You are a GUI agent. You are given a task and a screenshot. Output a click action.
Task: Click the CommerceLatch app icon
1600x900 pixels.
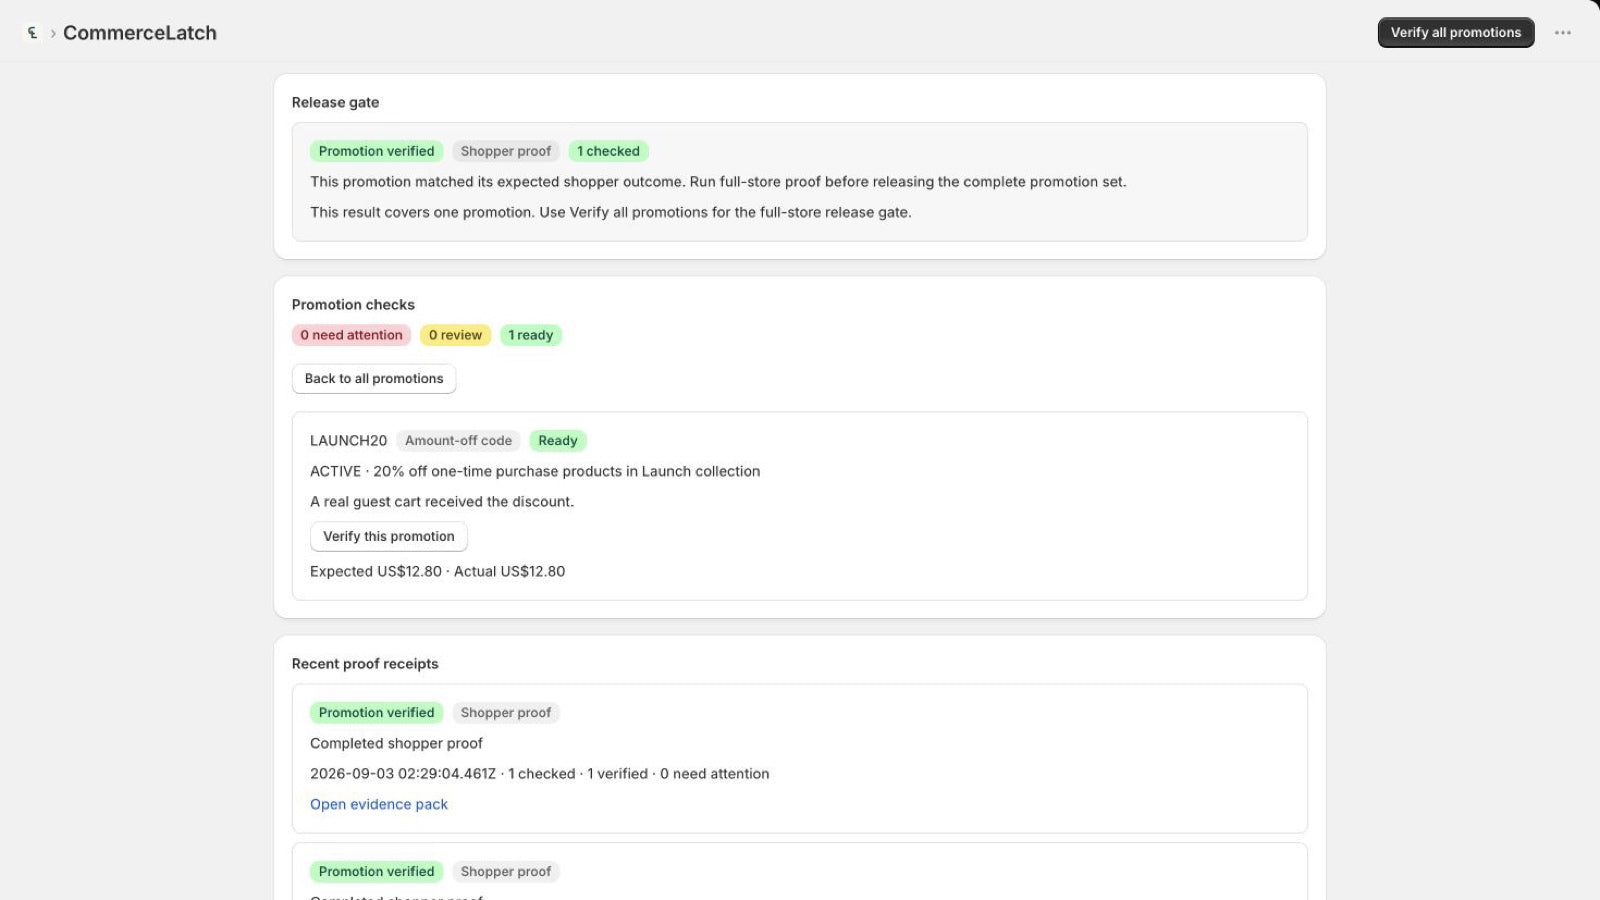point(32,33)
